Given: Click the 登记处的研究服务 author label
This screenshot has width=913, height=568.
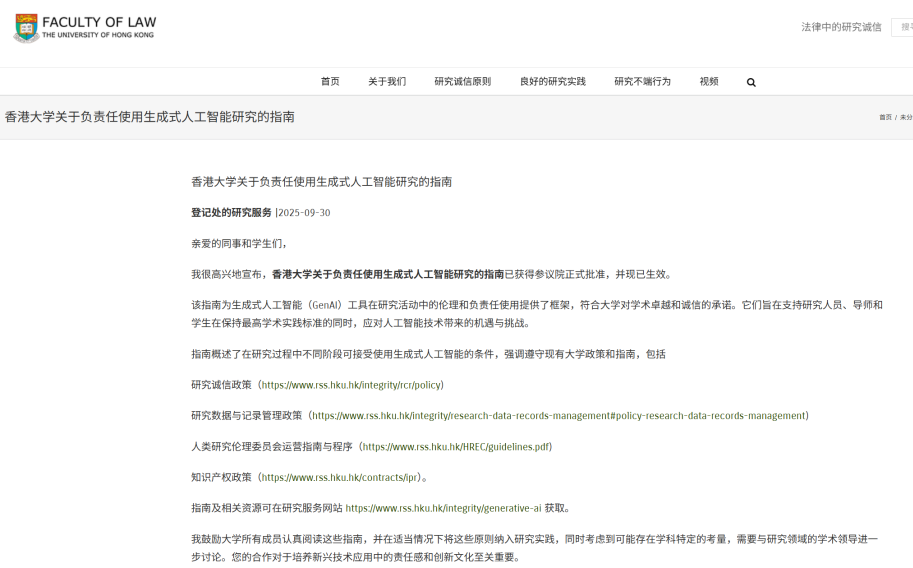Looking at the screenshot, I should pyautogui.click(x=231, y=213).
